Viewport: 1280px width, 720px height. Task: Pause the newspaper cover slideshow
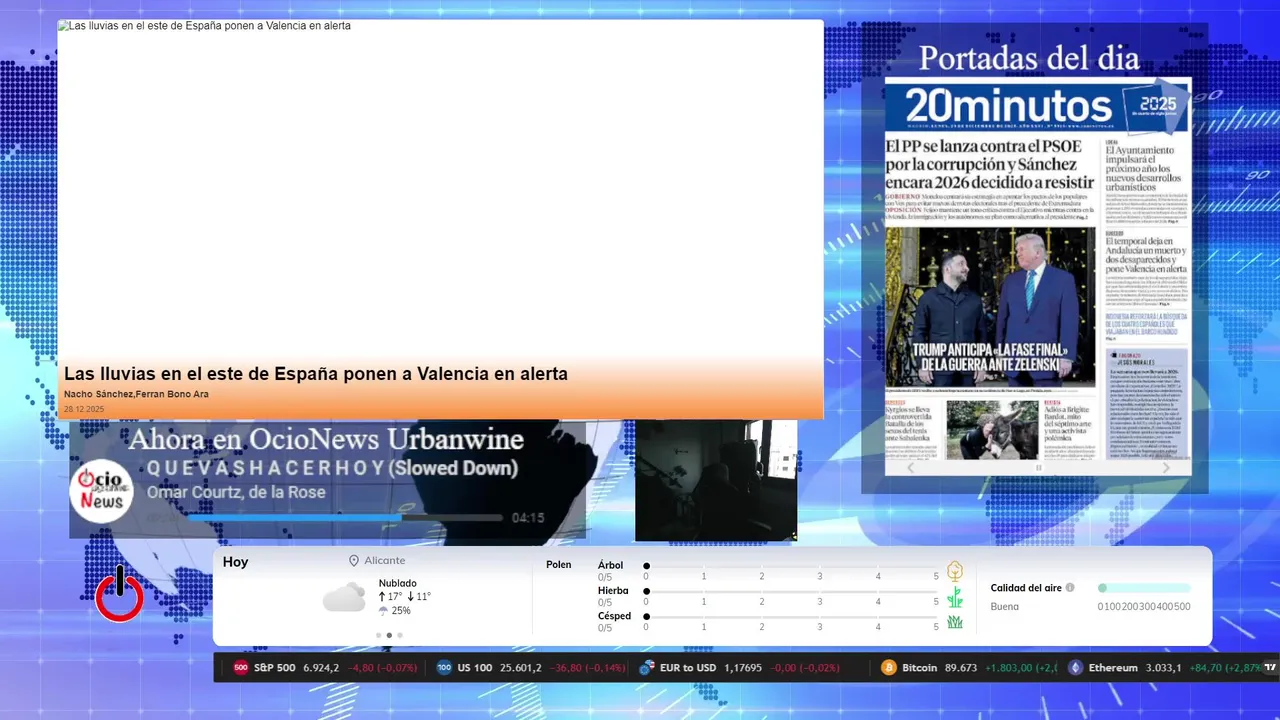coord(1038,468)
